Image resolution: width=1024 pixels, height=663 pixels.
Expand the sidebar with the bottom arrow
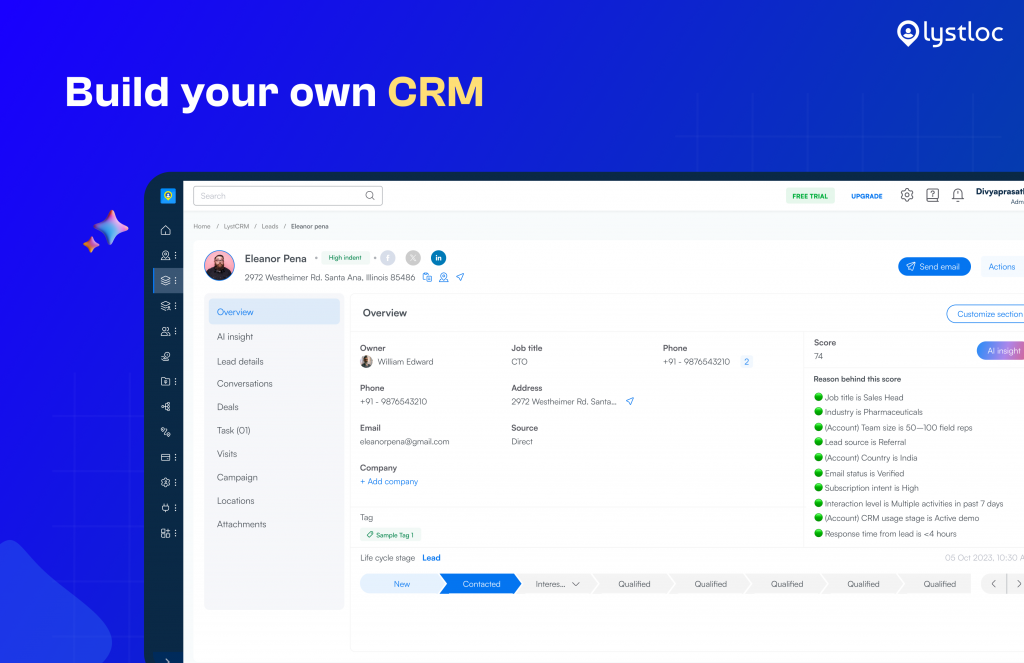click(168, 660)
